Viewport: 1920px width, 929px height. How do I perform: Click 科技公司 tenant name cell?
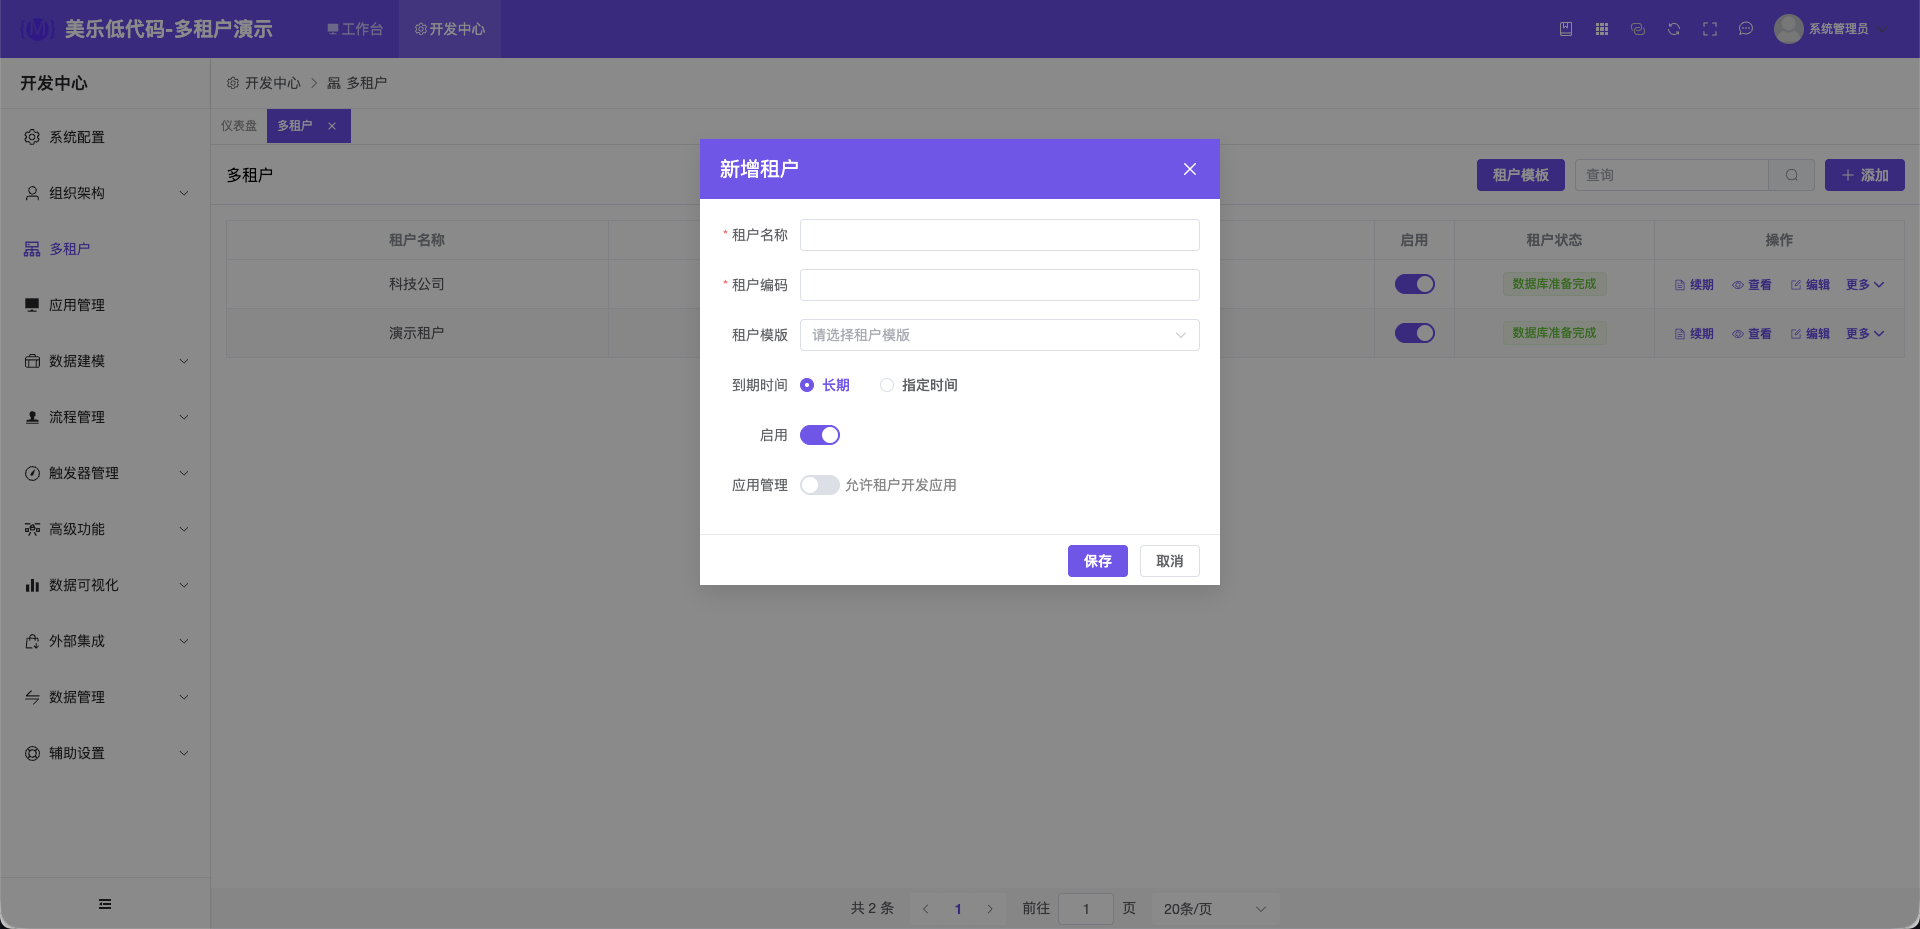417,284
